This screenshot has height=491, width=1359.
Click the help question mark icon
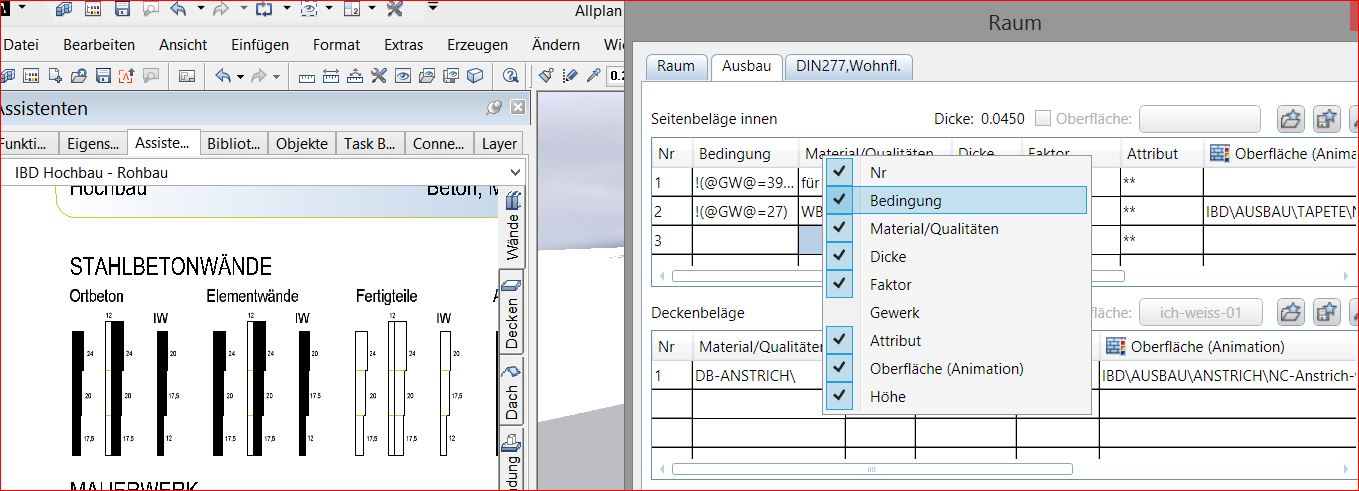click(511, 76)
